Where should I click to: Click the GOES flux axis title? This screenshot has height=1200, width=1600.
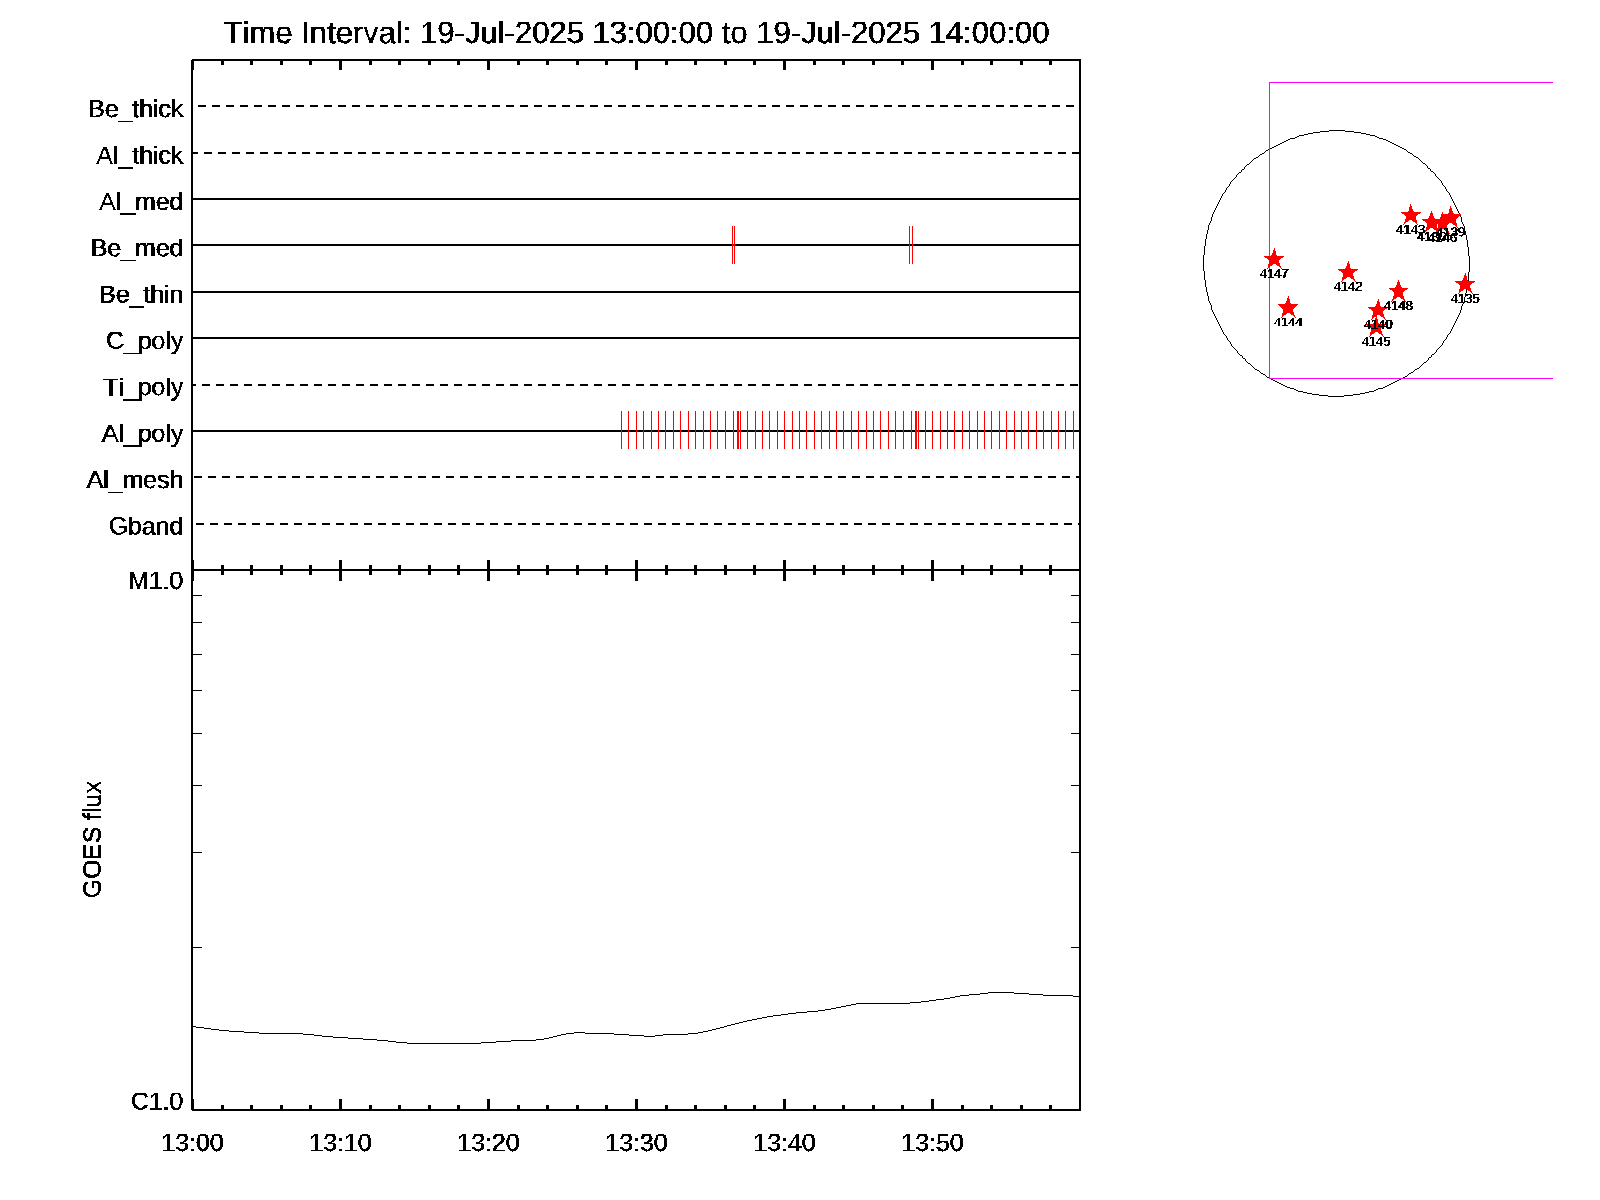coord(92,840)
